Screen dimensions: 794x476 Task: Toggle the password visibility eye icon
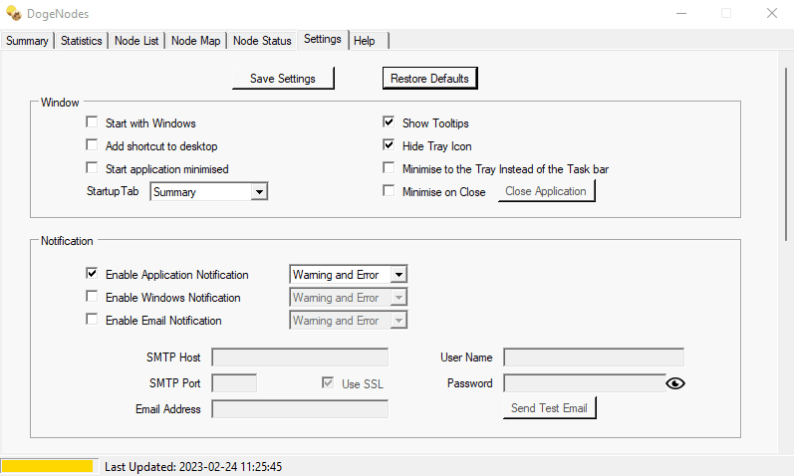(675, 383)
